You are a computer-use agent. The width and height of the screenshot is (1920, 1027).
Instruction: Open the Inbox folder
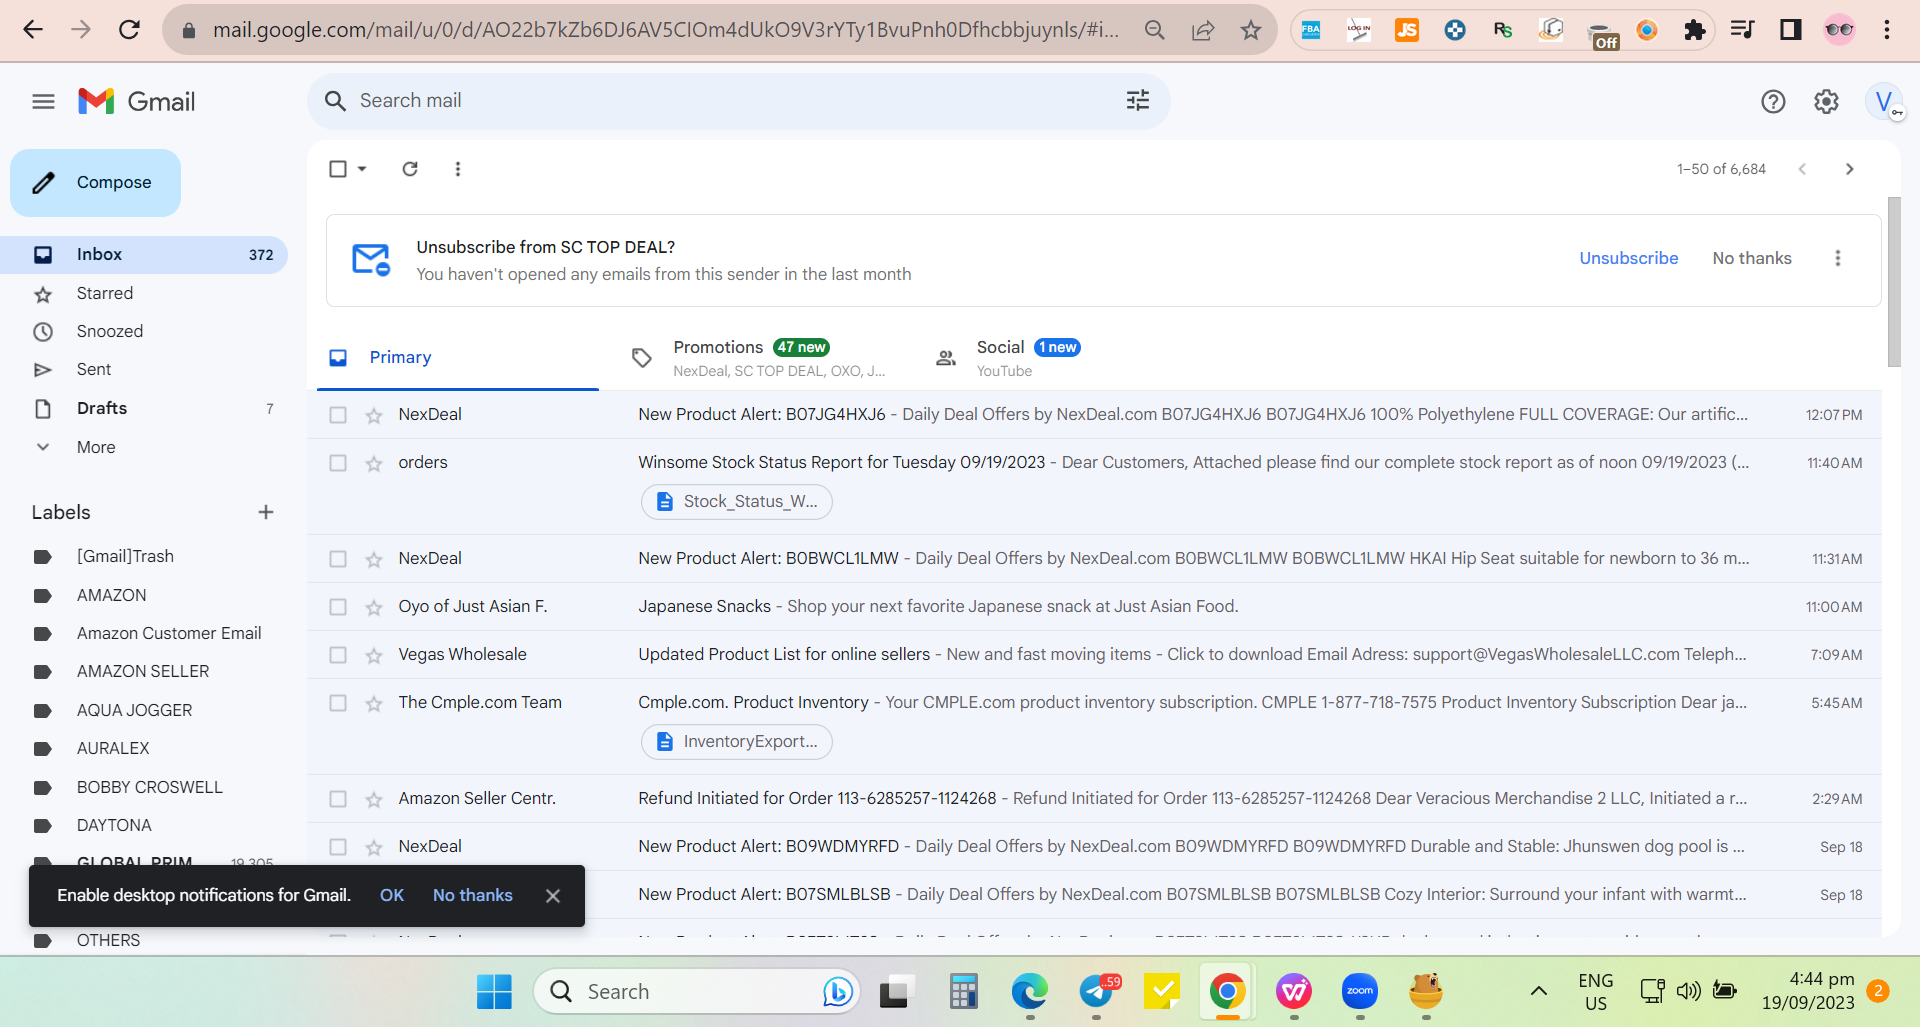point(144,255)
